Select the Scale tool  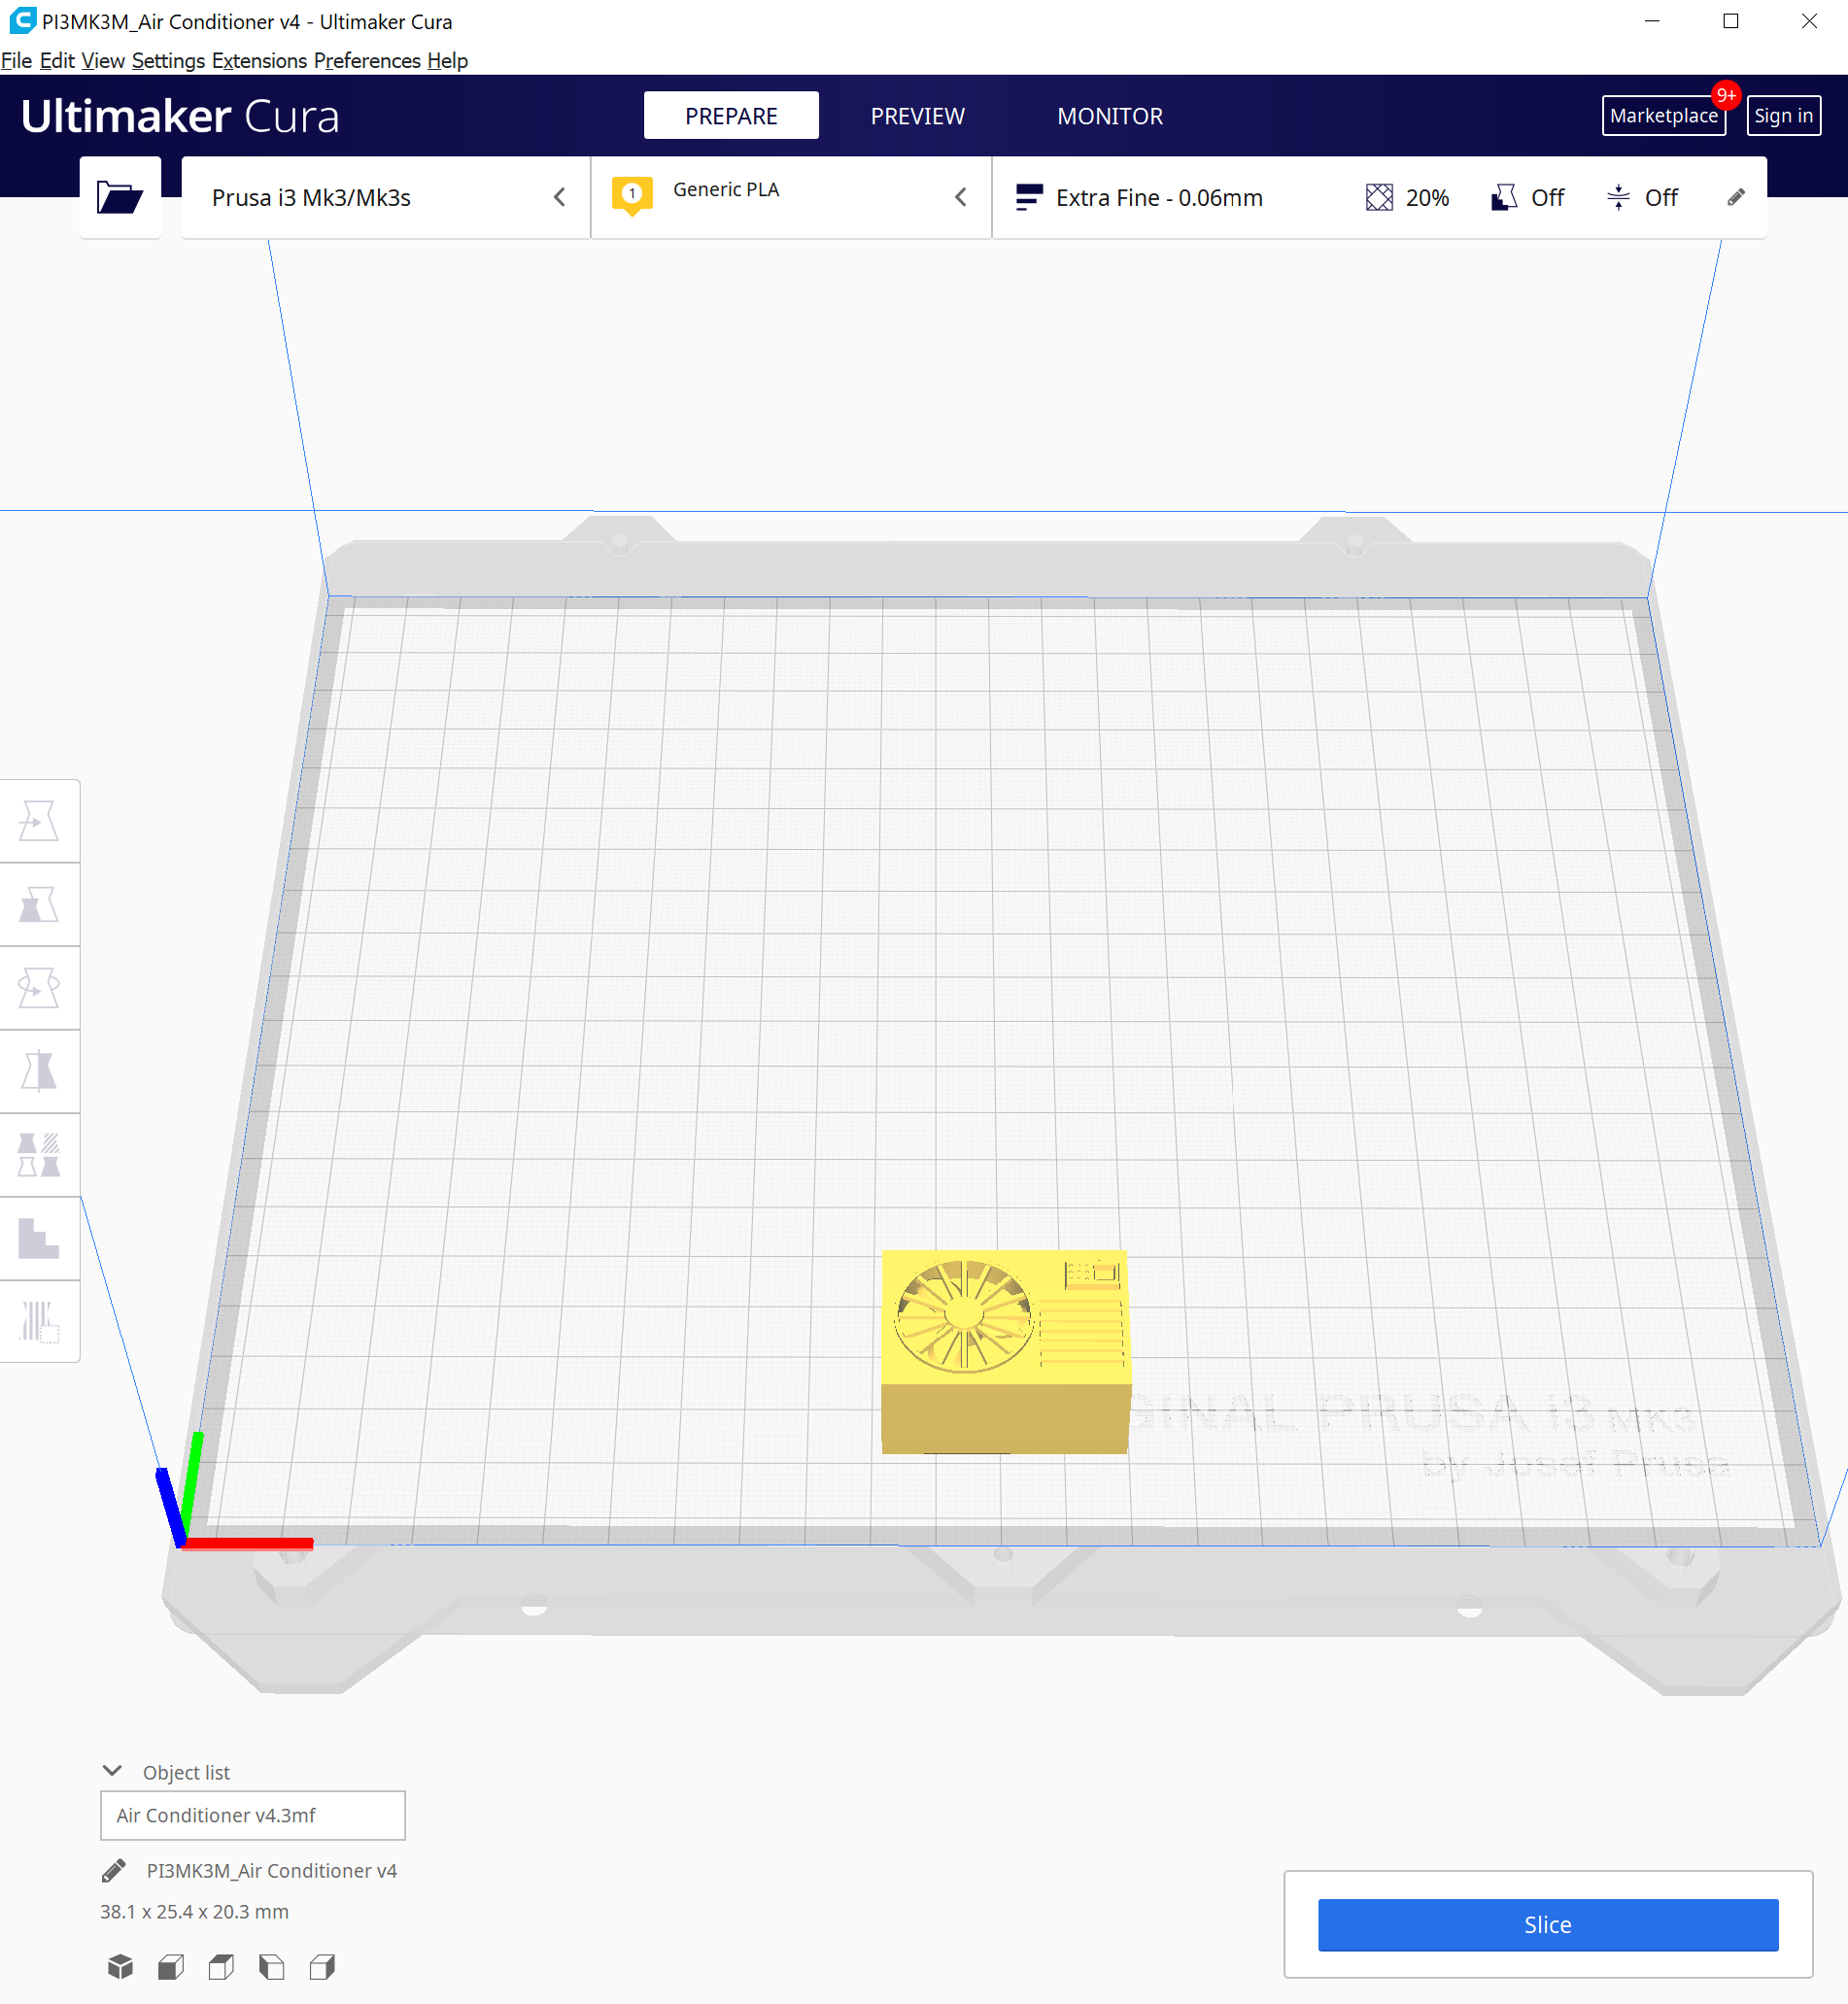click(40, 903)
